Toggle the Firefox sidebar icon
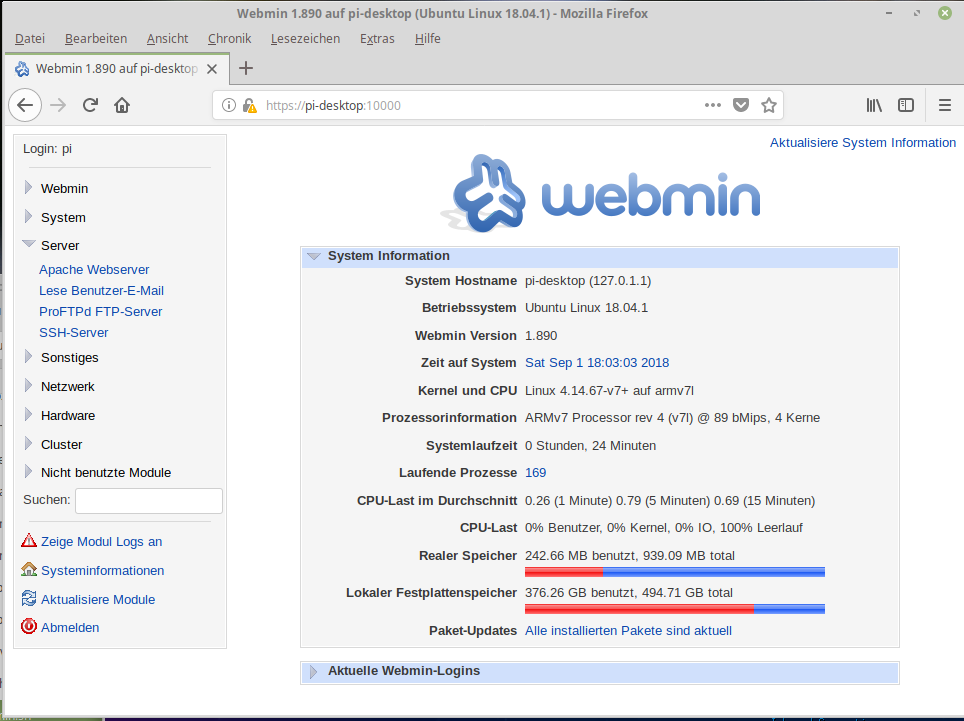Viewport: 964px width, 721px height. tap(906, 105)
